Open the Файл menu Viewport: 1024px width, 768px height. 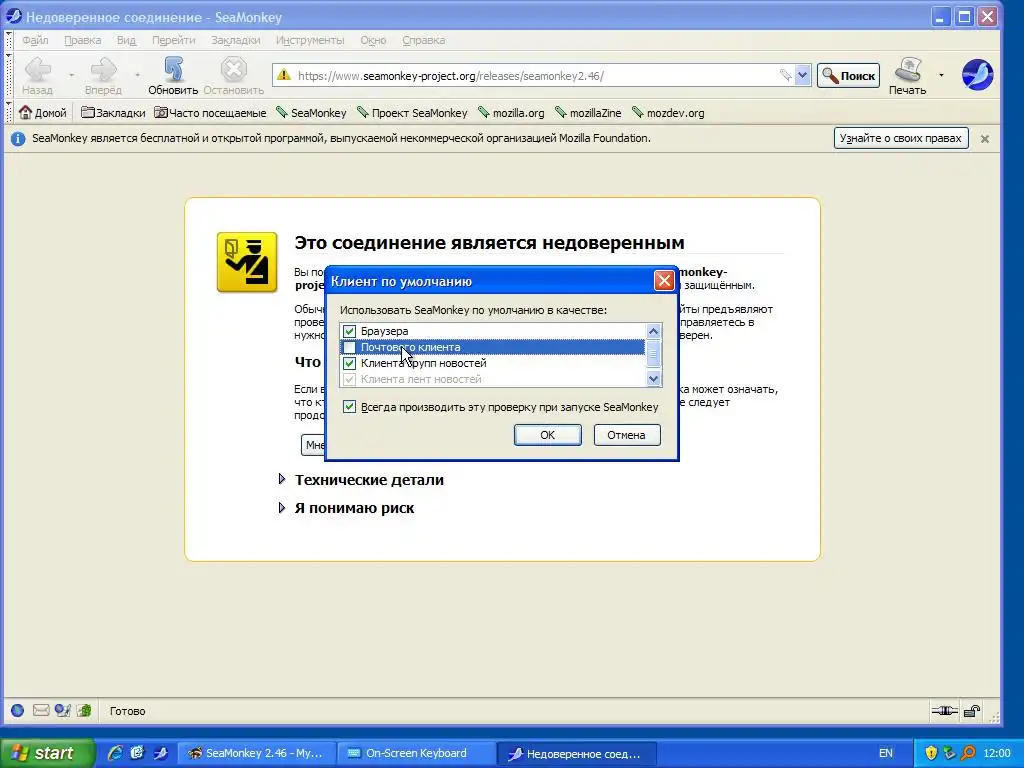(35, 40)
